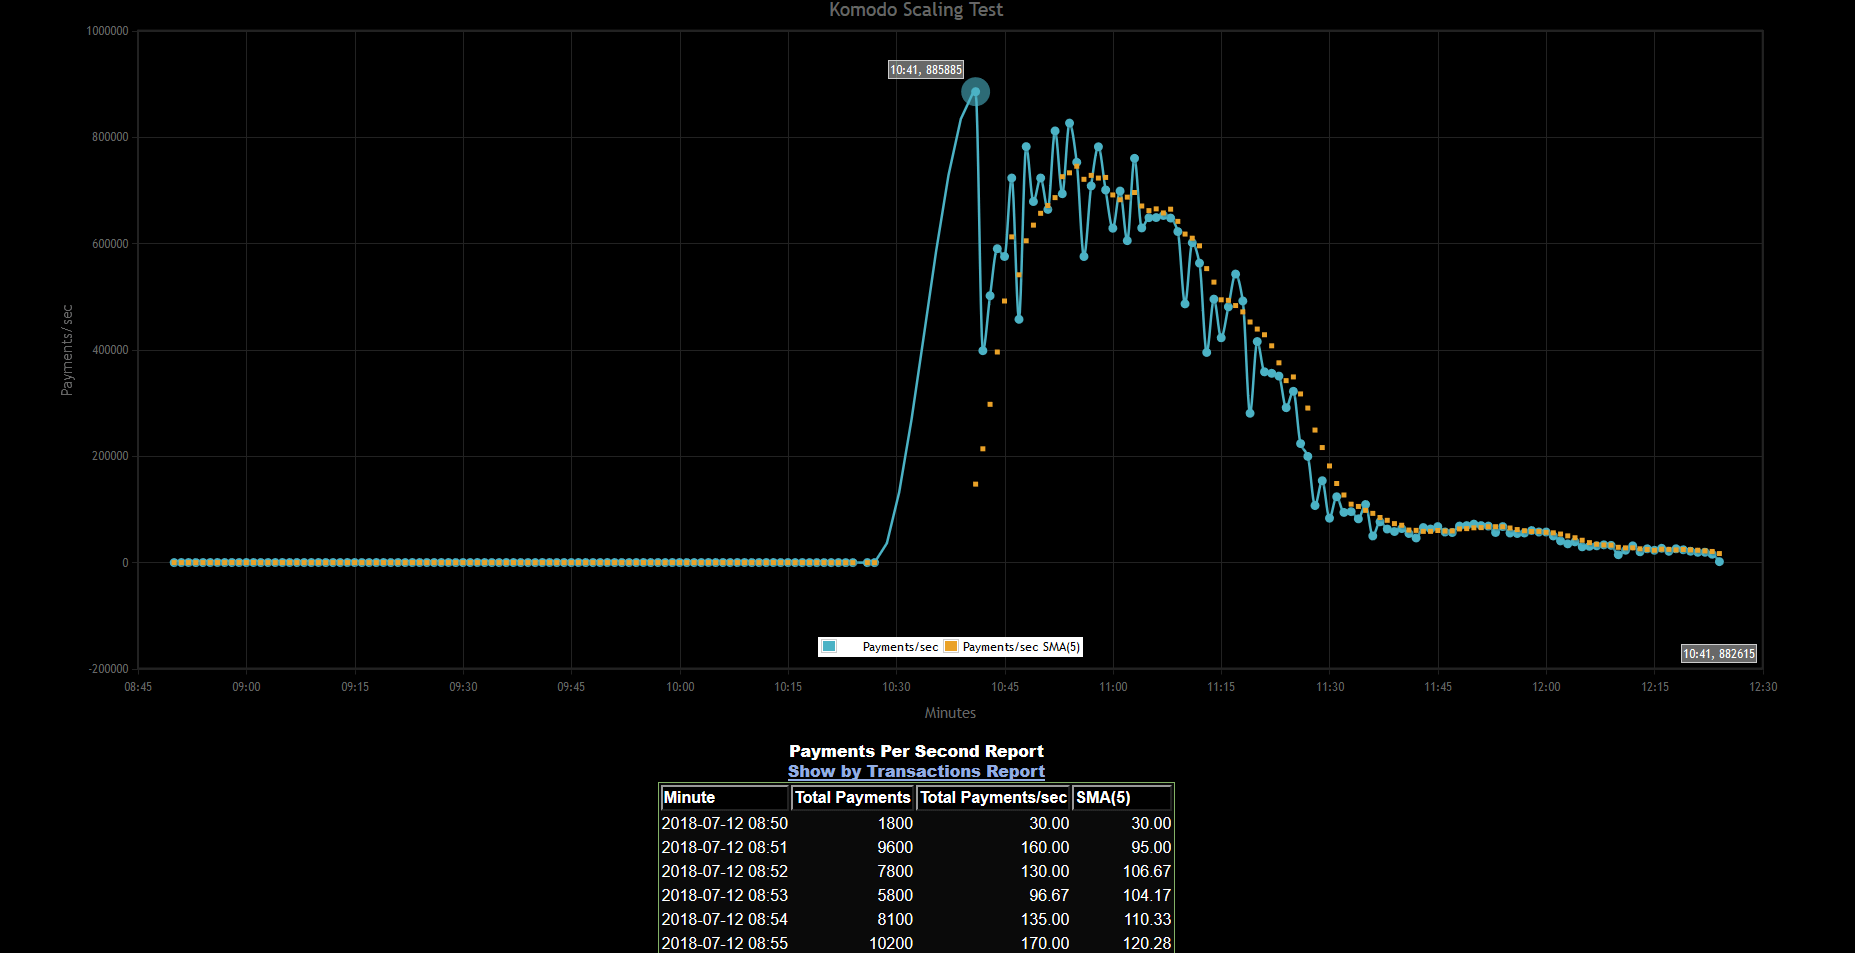Click the -200000 y-axis label

click(108, 669)
